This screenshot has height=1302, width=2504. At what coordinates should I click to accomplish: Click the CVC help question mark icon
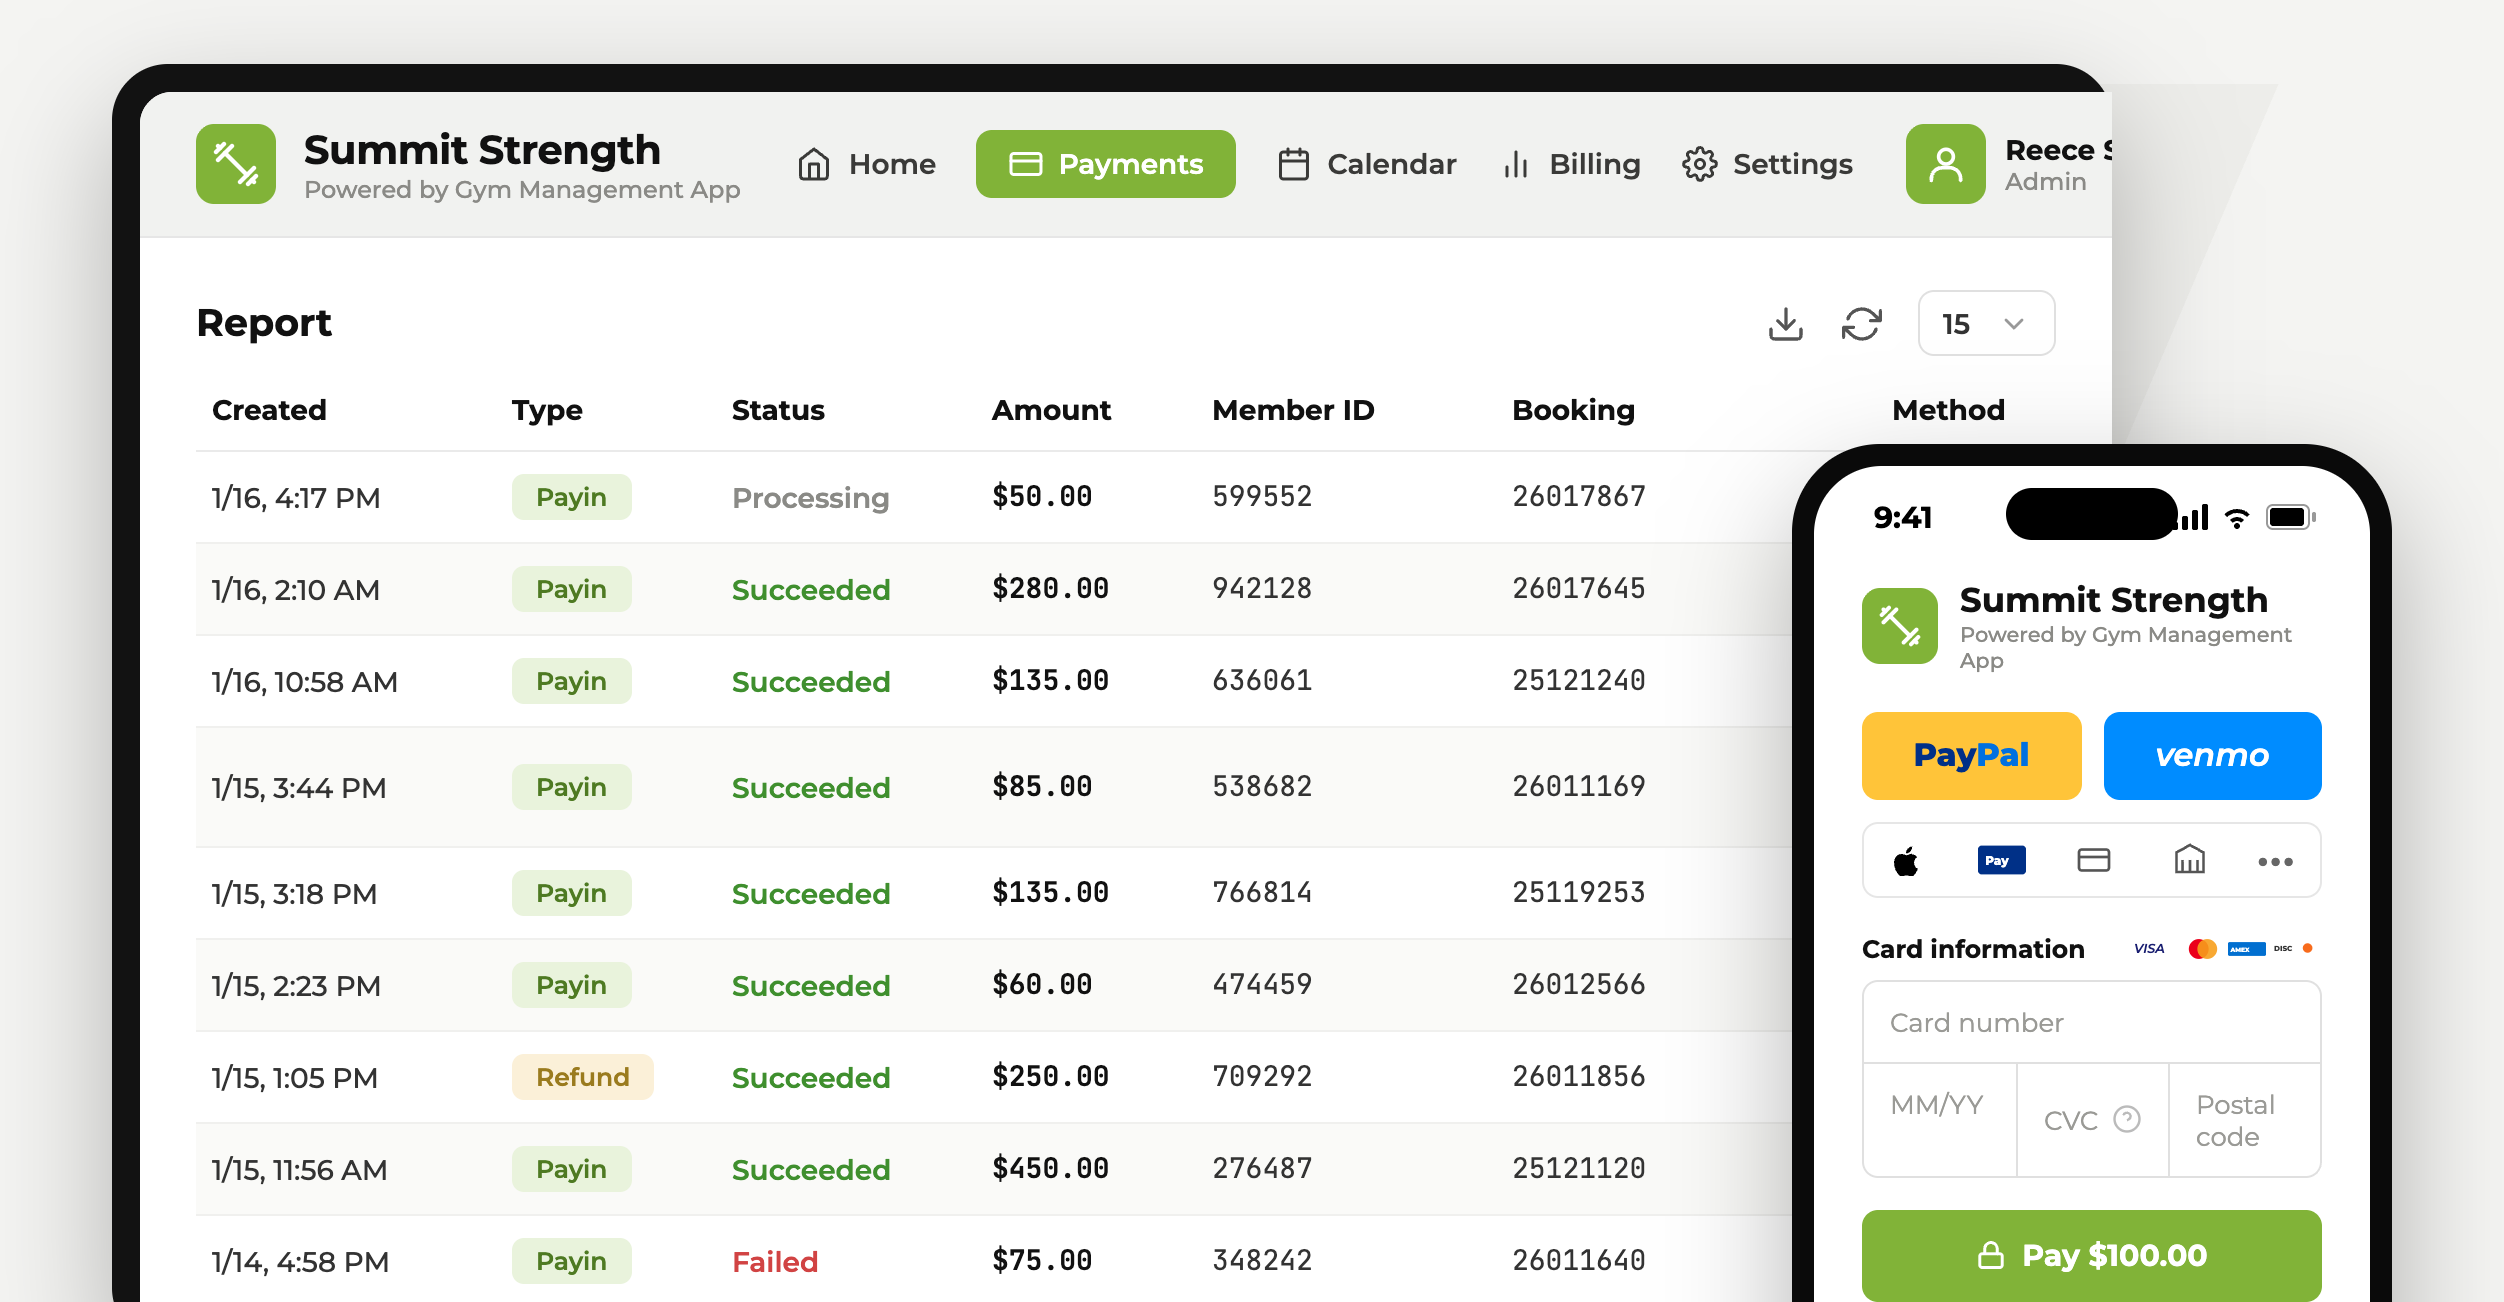coord(2127,1119)
